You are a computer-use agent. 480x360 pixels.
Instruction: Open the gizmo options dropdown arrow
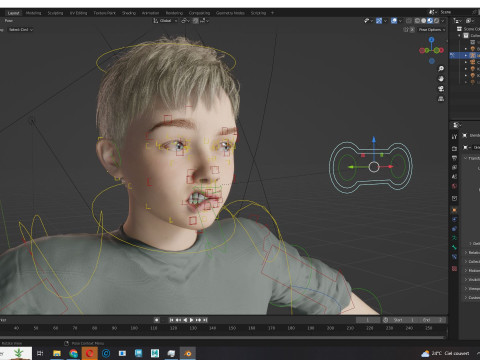[x=386, y=21]
